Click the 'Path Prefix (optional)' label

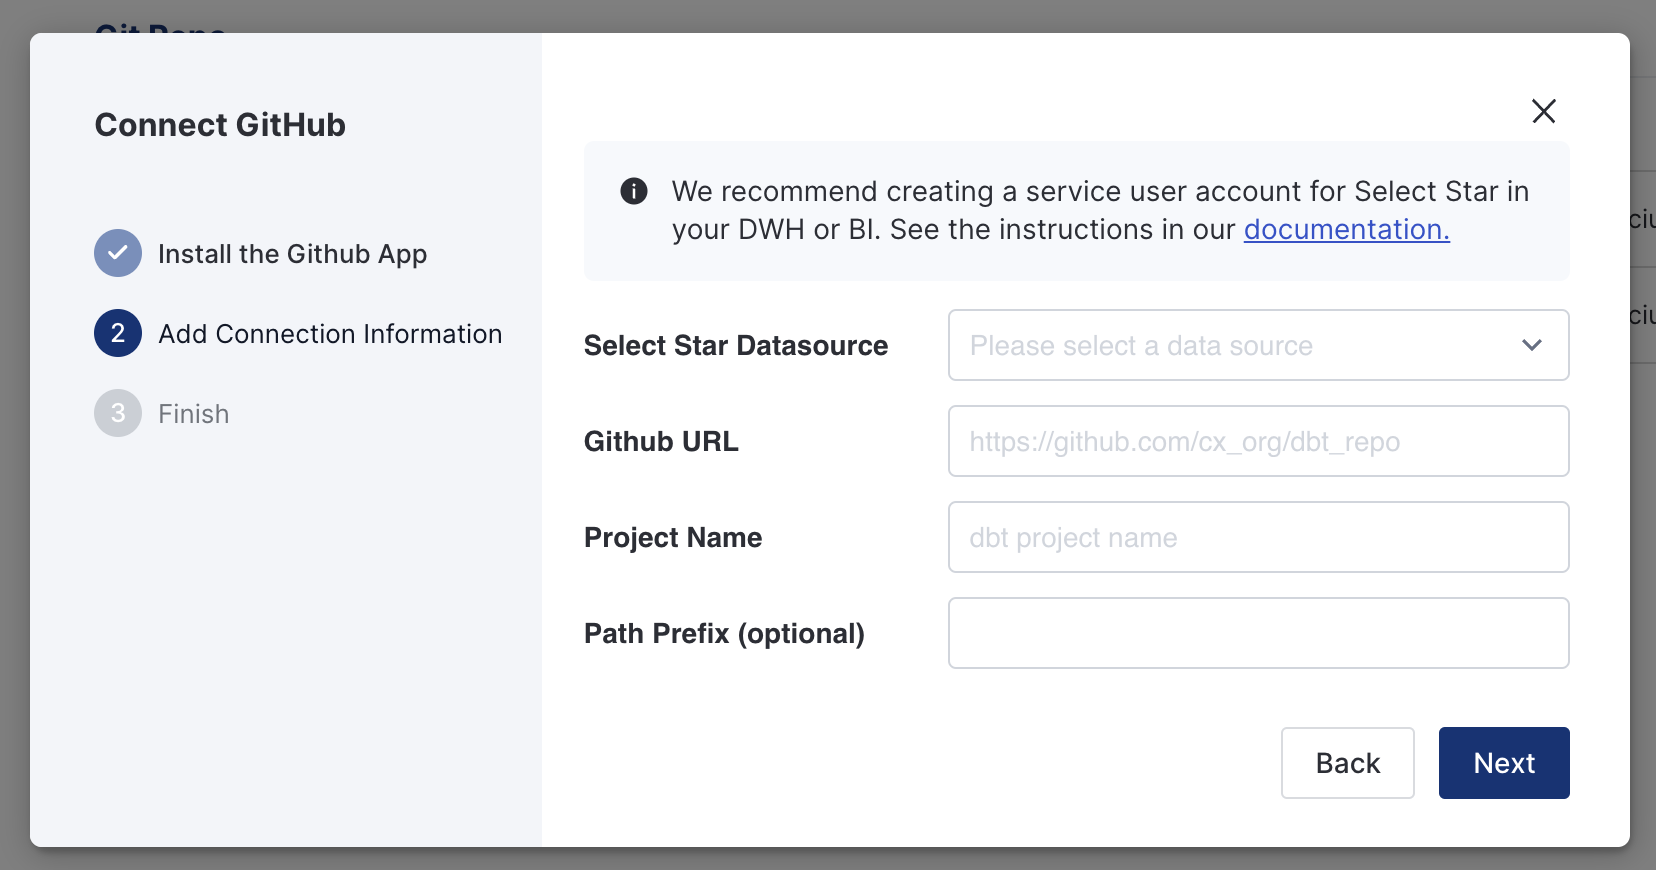(x=724, y=634)
